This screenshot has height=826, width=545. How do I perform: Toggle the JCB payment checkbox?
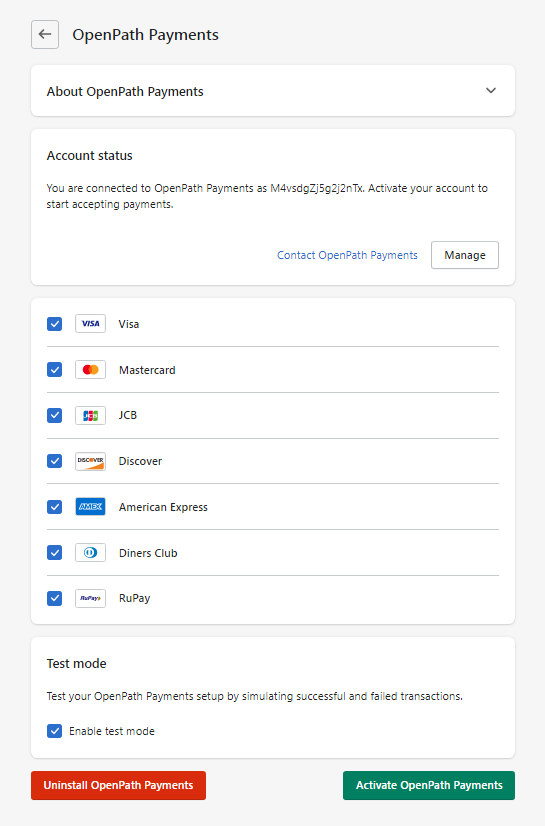click(x=54, y=416)
